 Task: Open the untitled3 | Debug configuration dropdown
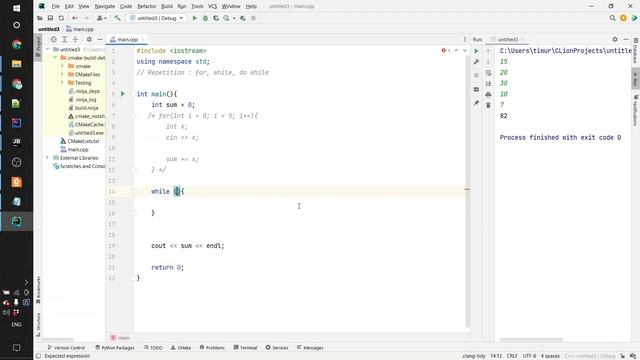(156, 18)
